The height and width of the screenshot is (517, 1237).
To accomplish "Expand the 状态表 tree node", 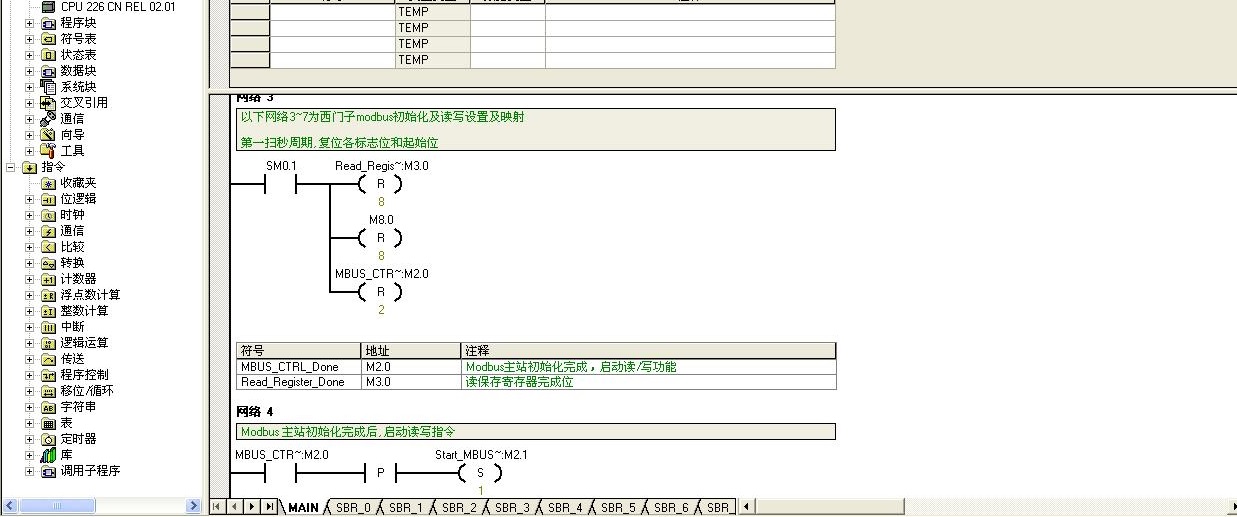I will [29, 55].
